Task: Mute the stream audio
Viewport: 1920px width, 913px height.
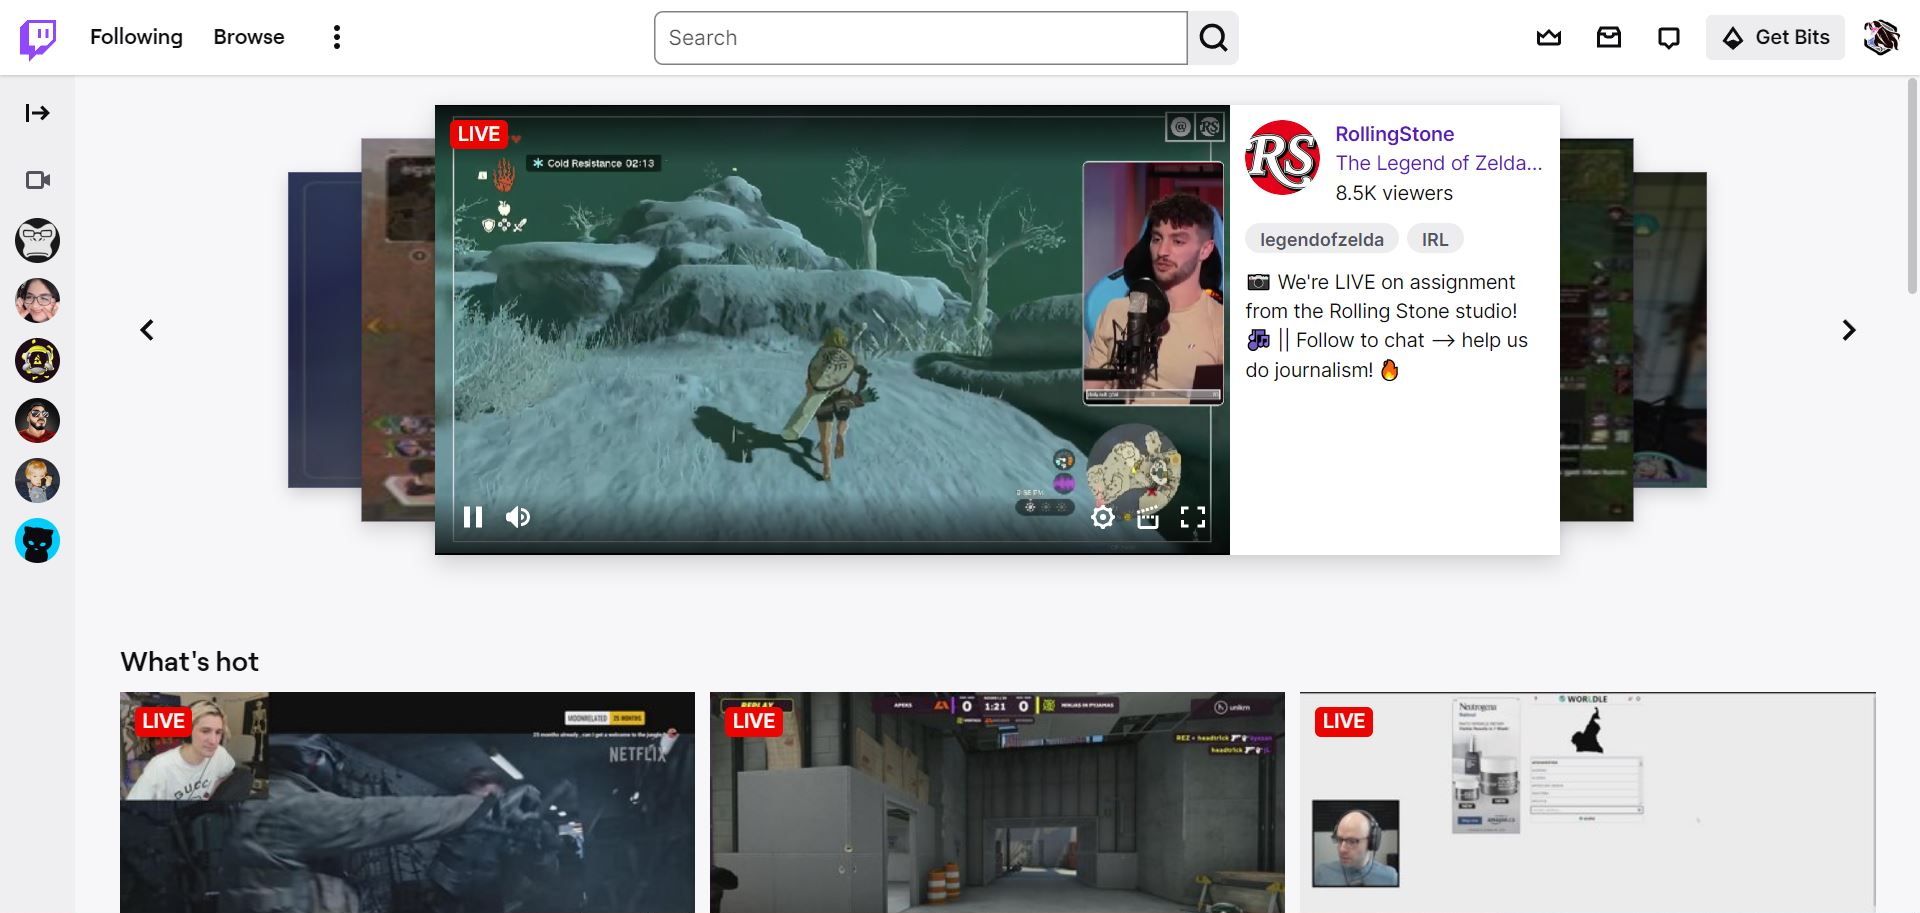Action: [x=517, y=517]
